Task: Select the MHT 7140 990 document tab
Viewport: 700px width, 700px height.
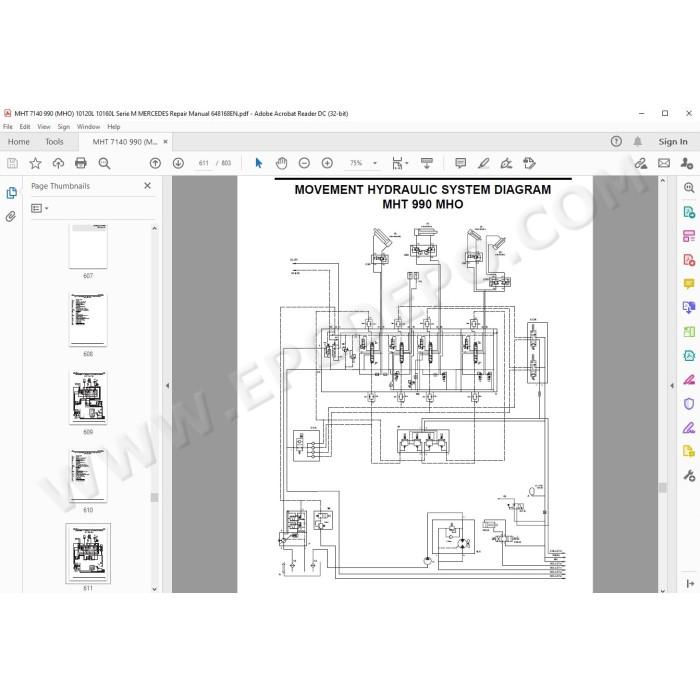Action: click(x=125, y=142)
